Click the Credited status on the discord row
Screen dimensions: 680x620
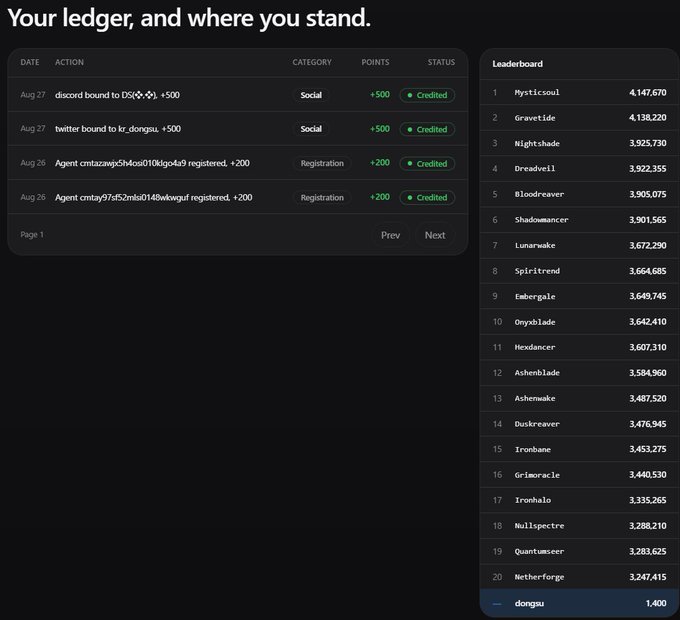point(427,95)
